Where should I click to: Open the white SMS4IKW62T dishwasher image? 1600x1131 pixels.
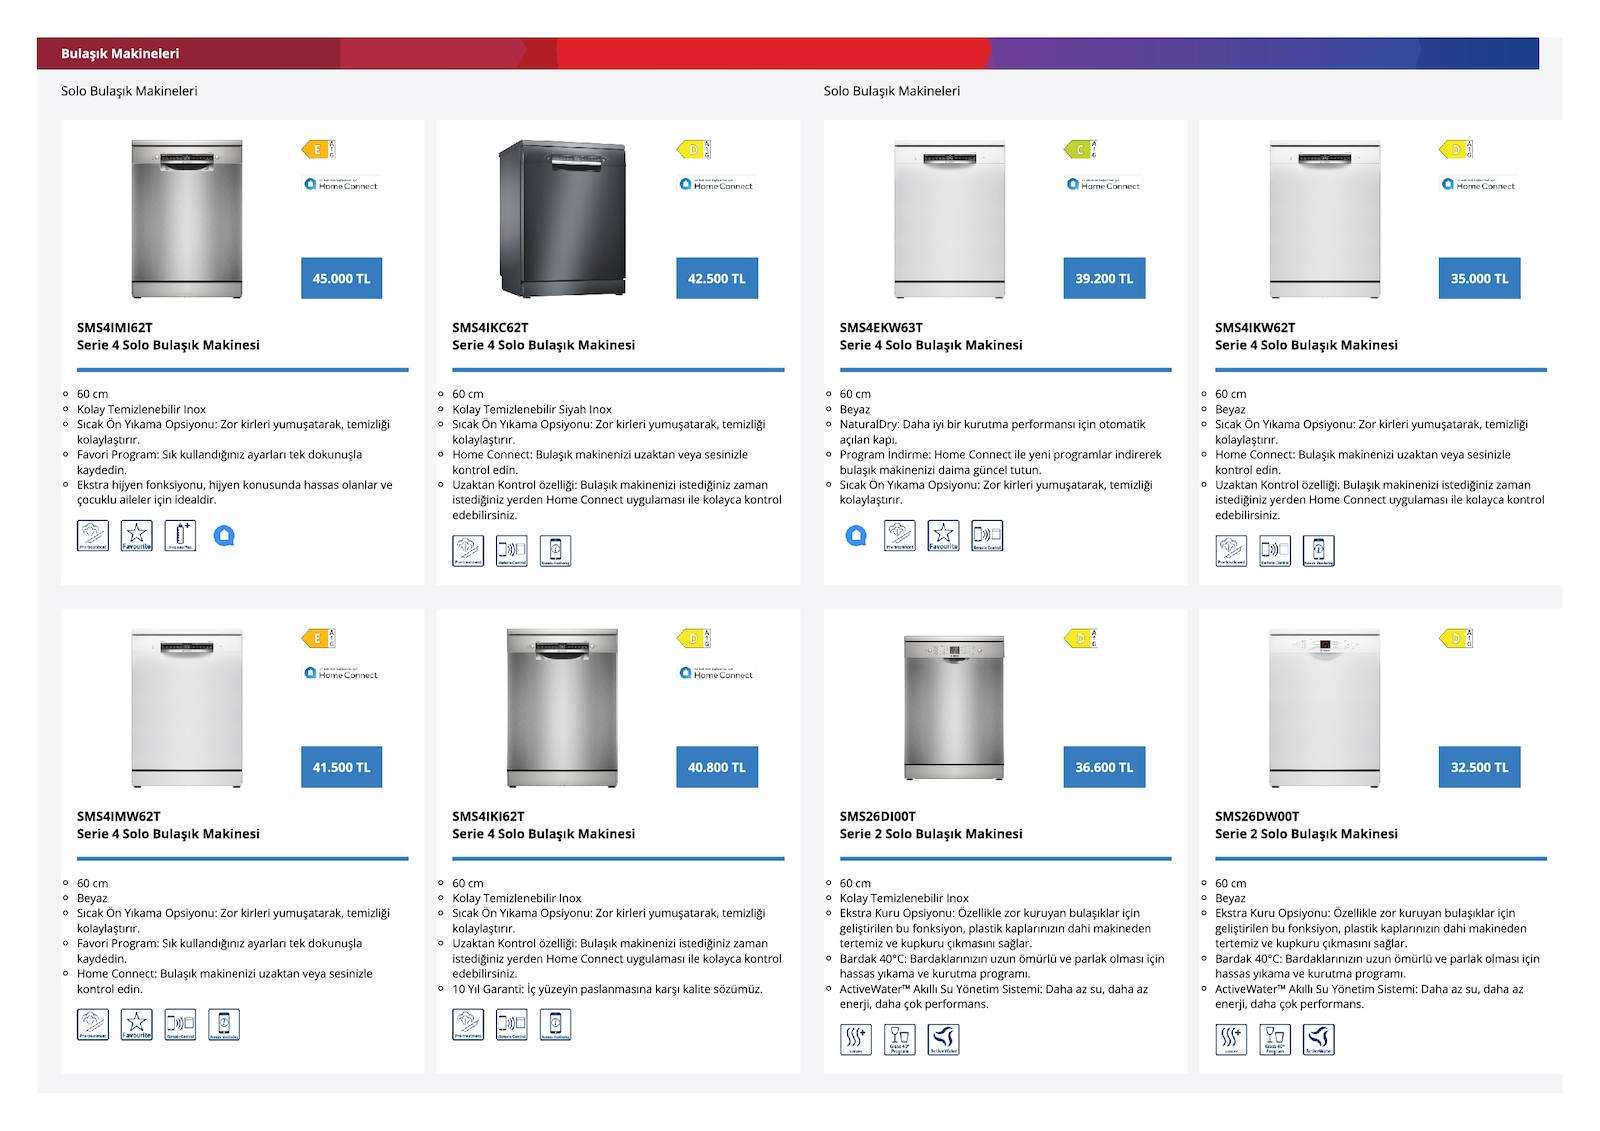(1325, 219)
